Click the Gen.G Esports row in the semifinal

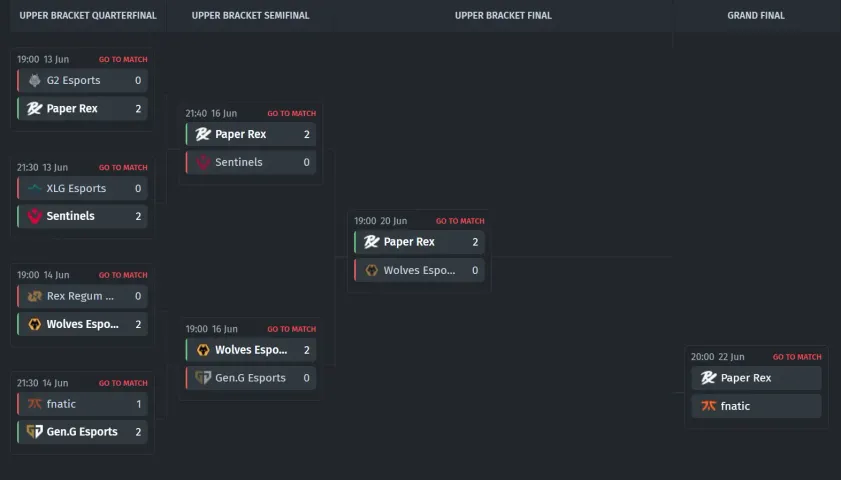tap(251, 378)
